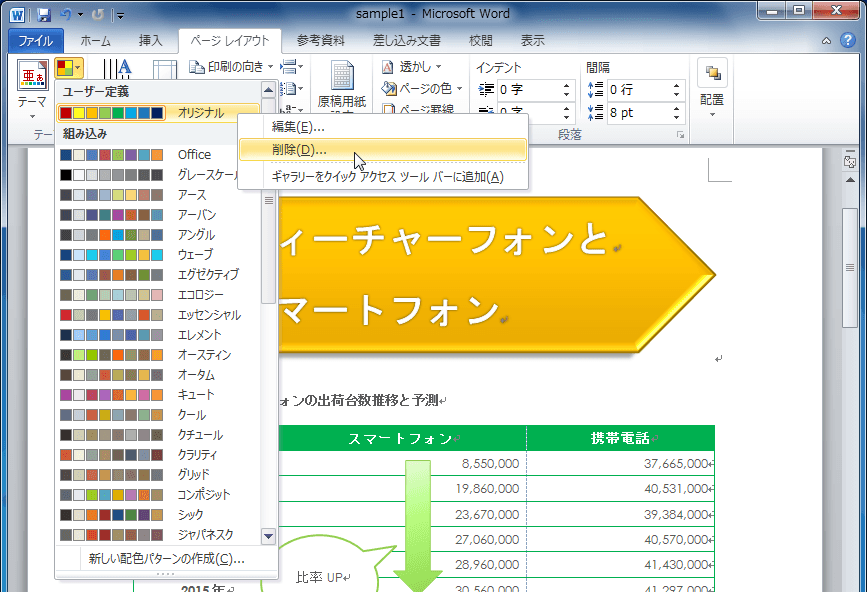Click color gallery scroll up arrow
Viewport: 867px width, 592px height.
pyautogui.click(x=268, y=90)
